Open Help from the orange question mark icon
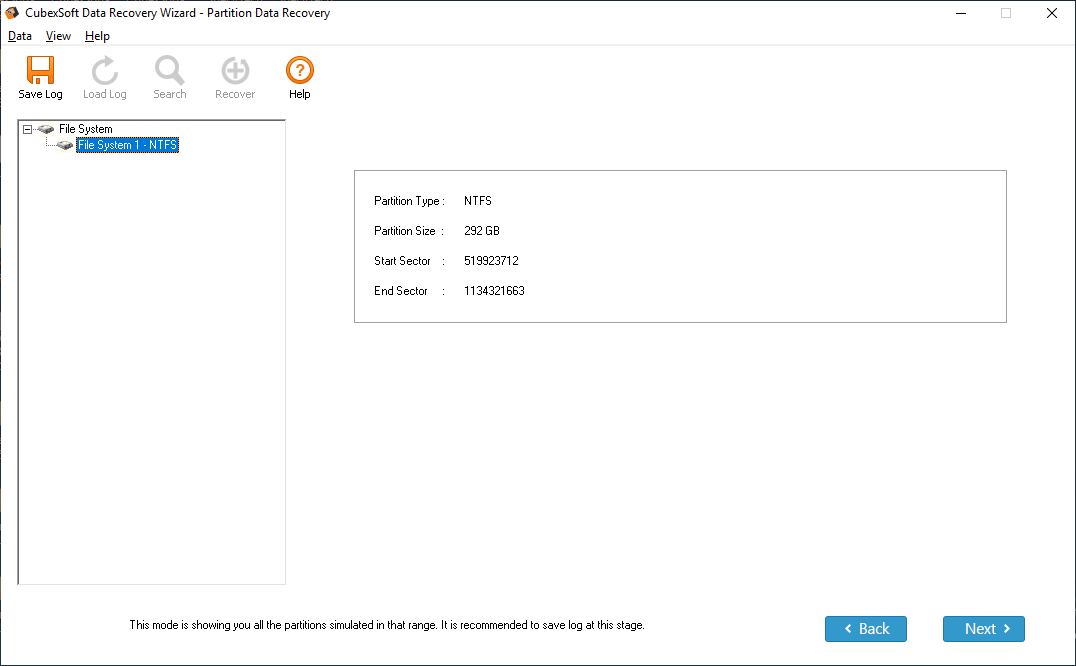The image size is (1076, 666). pyautogui.click(x=299, y=71)
